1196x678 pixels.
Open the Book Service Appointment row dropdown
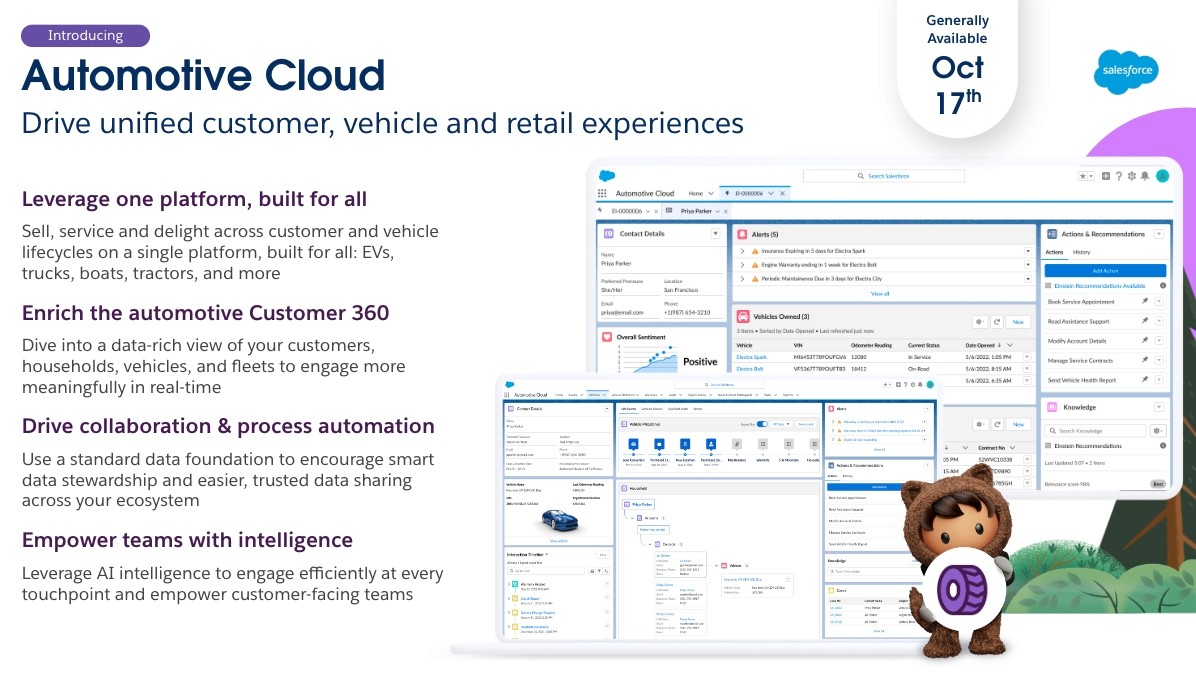coord(1159,302)
